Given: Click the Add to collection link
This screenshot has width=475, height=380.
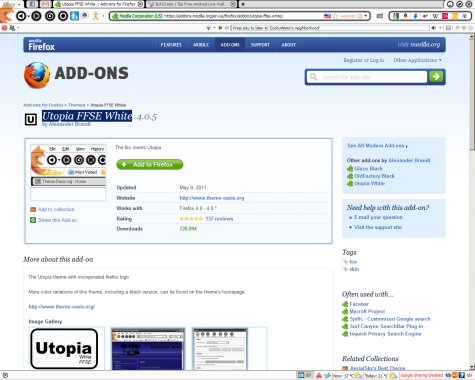Looking at the screenshot, I should tap(56, 209).
